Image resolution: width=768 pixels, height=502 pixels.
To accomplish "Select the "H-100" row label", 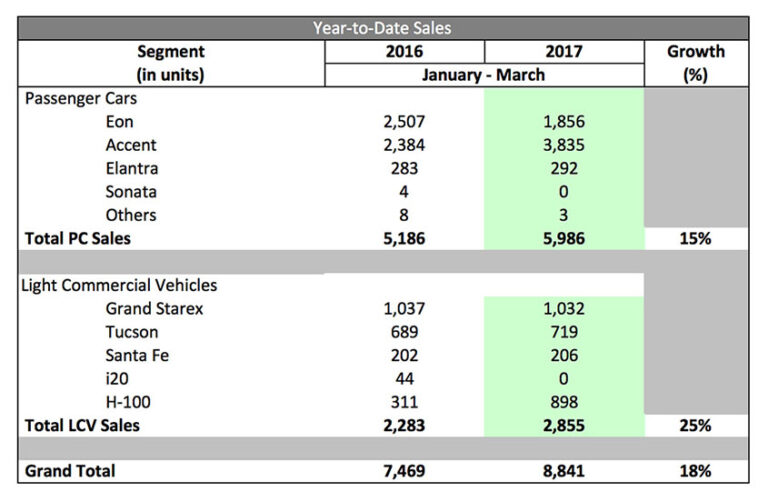I will coord(128,402).
